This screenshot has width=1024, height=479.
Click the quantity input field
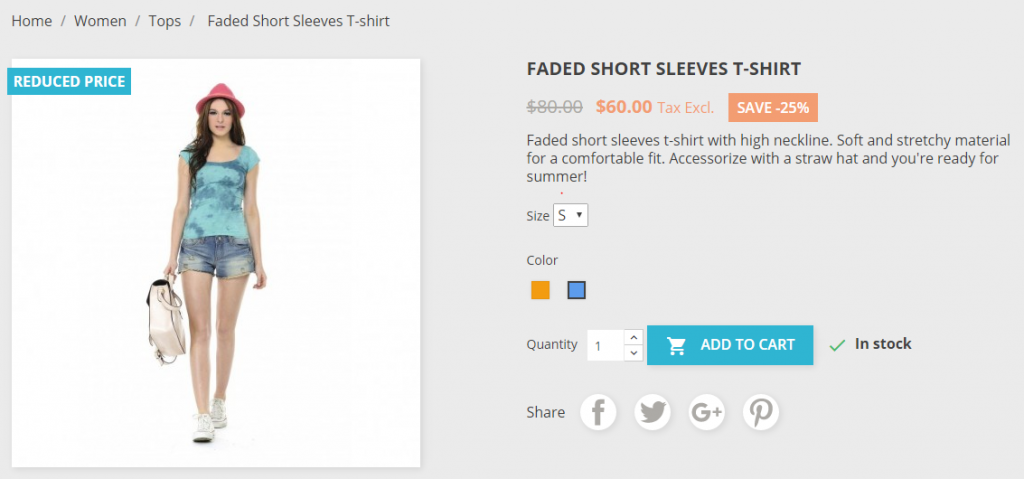[605, 346]
